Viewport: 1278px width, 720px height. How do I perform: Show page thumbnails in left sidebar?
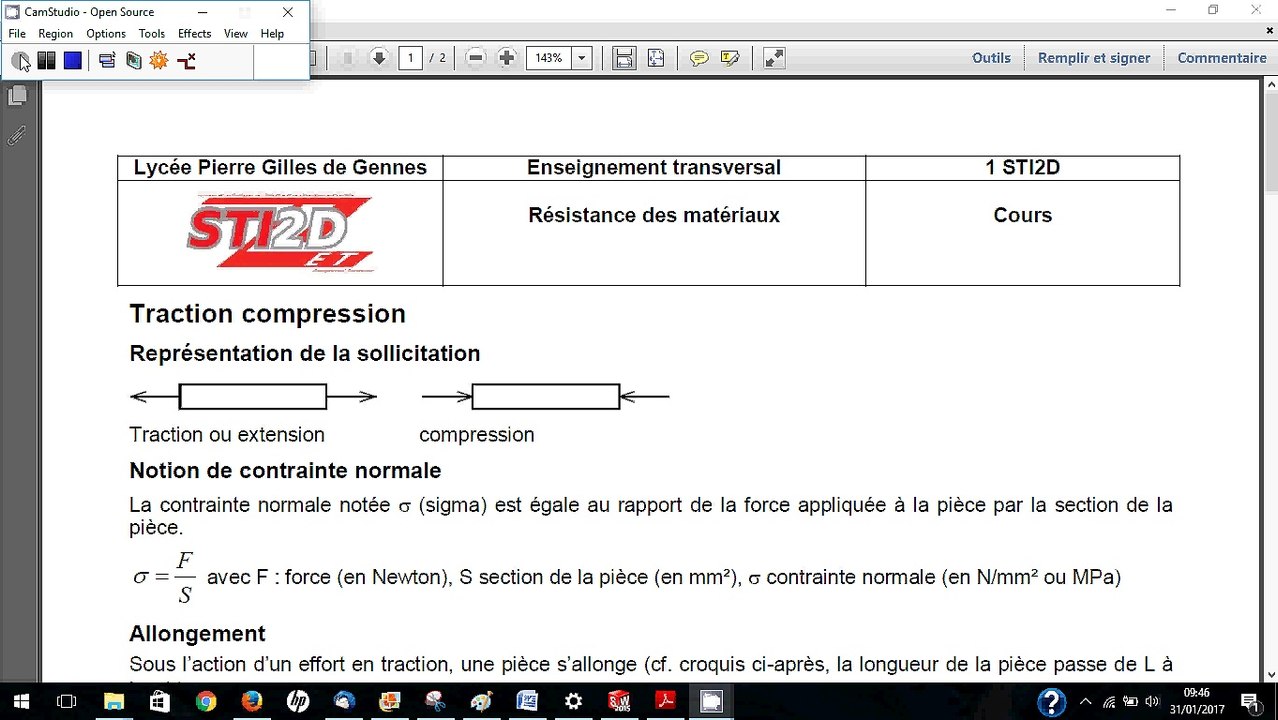coord(17,96)
